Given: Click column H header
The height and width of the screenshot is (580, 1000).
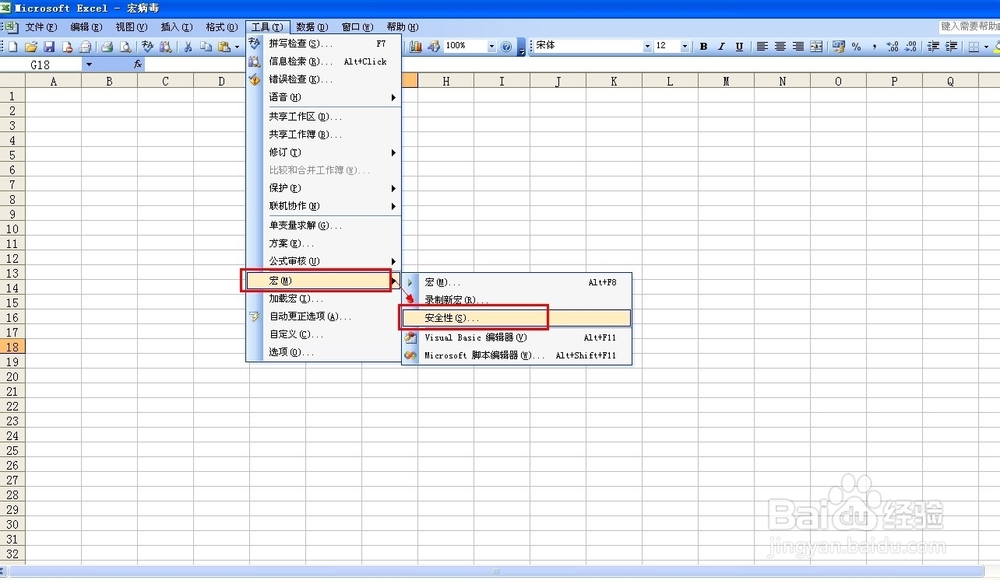Looking at the screenshot, I should click(446, 81).
